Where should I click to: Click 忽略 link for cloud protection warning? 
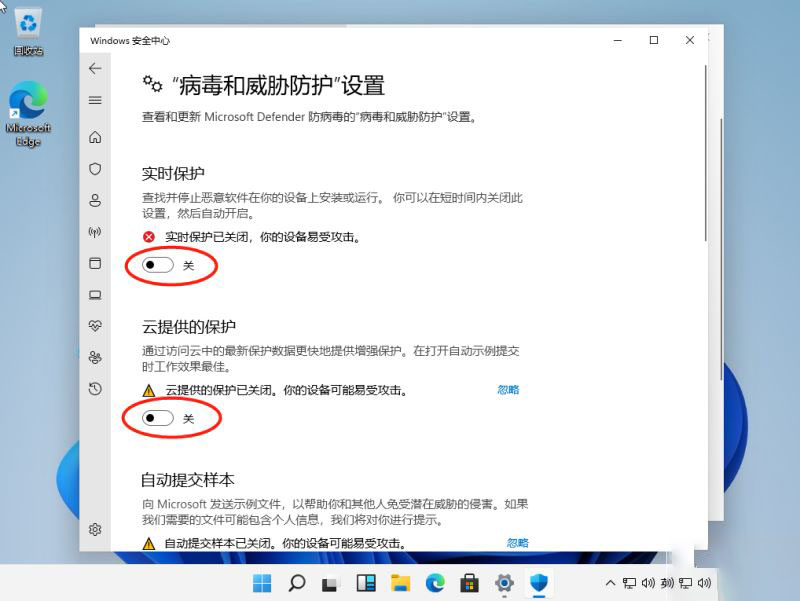point(508,390)
